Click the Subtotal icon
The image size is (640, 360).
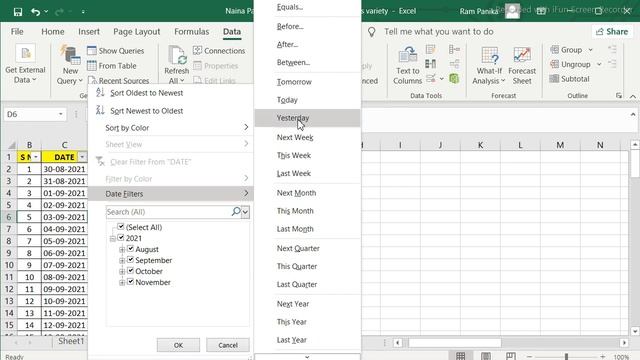click(554, 79)
